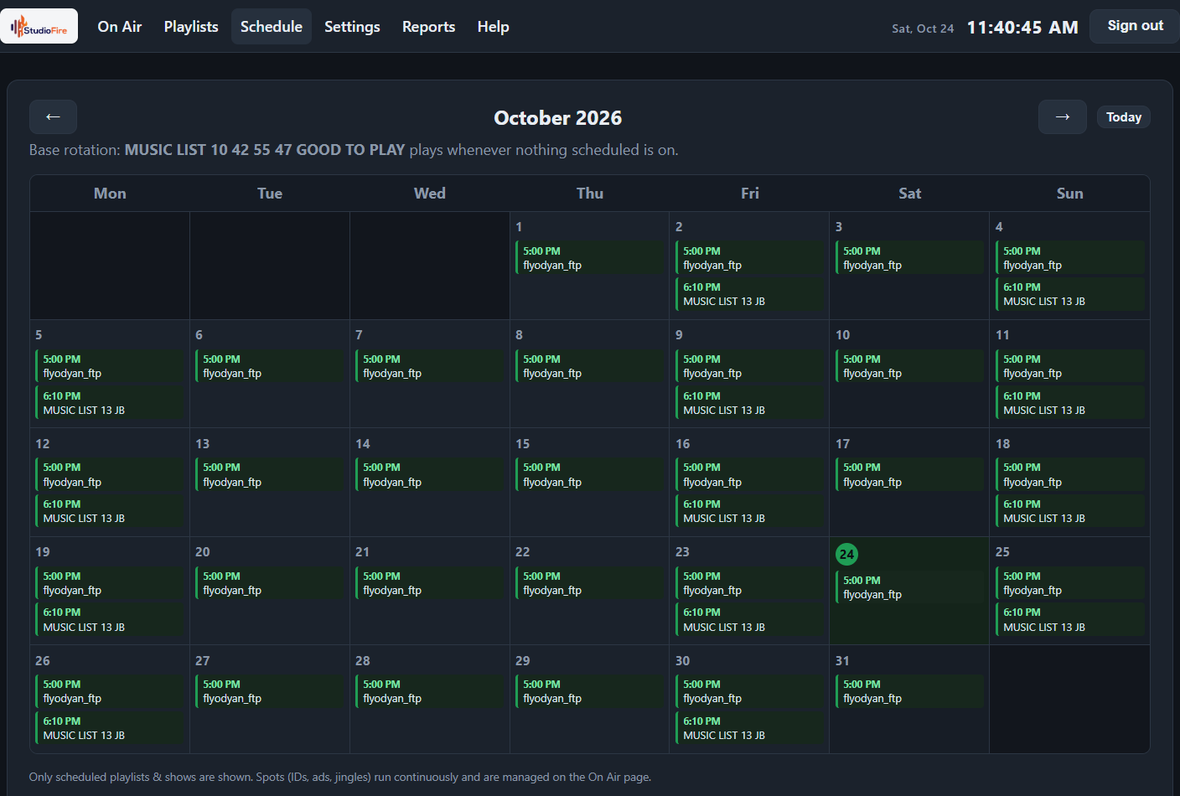Viewport: 1180px width, 796px height.
Task: Click the StudioFire logo
Action: point(39,26)
